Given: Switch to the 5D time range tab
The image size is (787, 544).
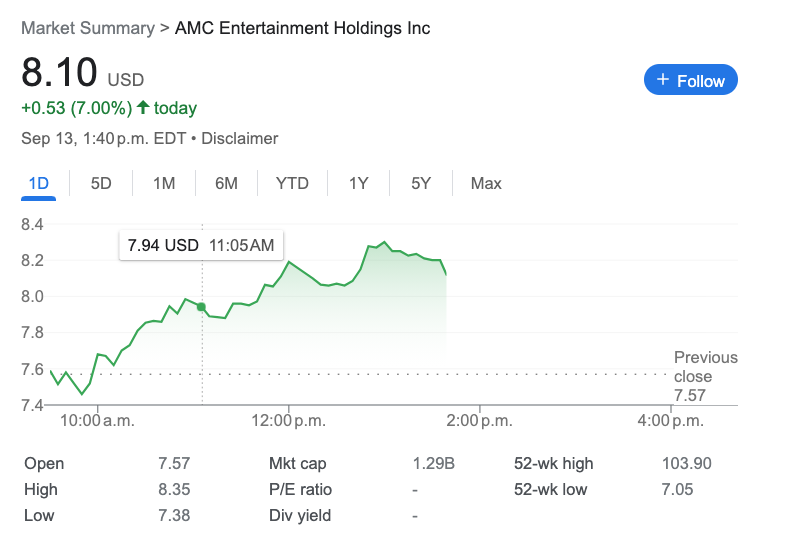Looking at the screenshot, I should click(x=101, y=183).
